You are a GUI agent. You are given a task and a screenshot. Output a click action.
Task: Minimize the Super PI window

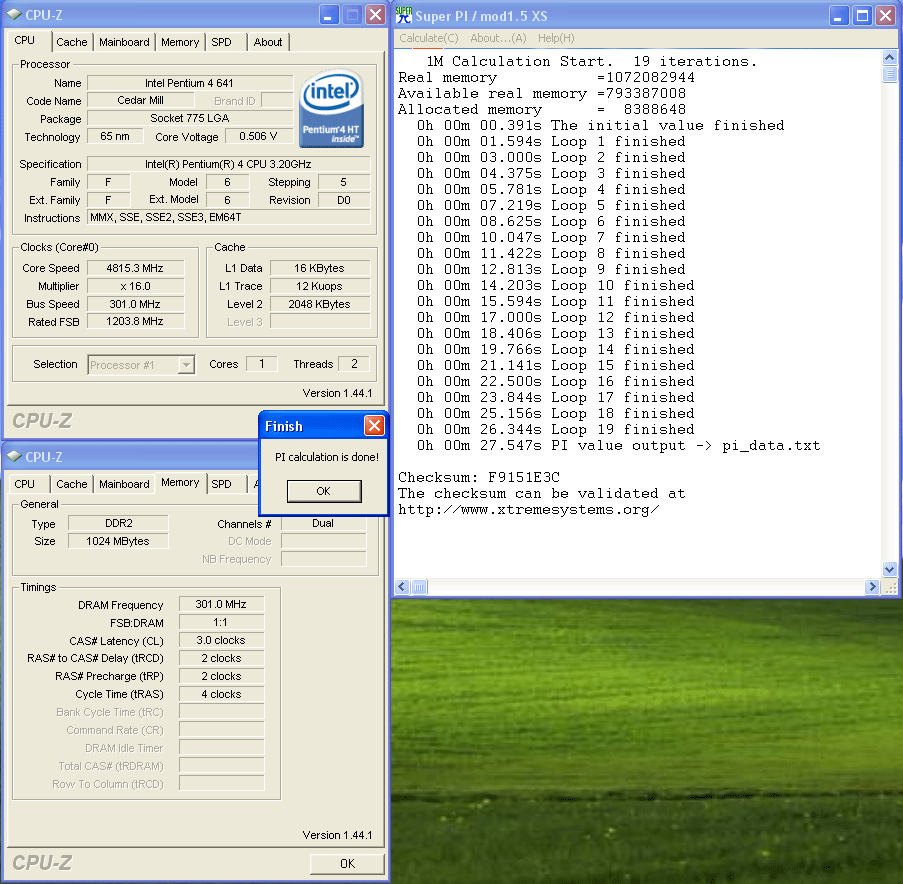838,16
